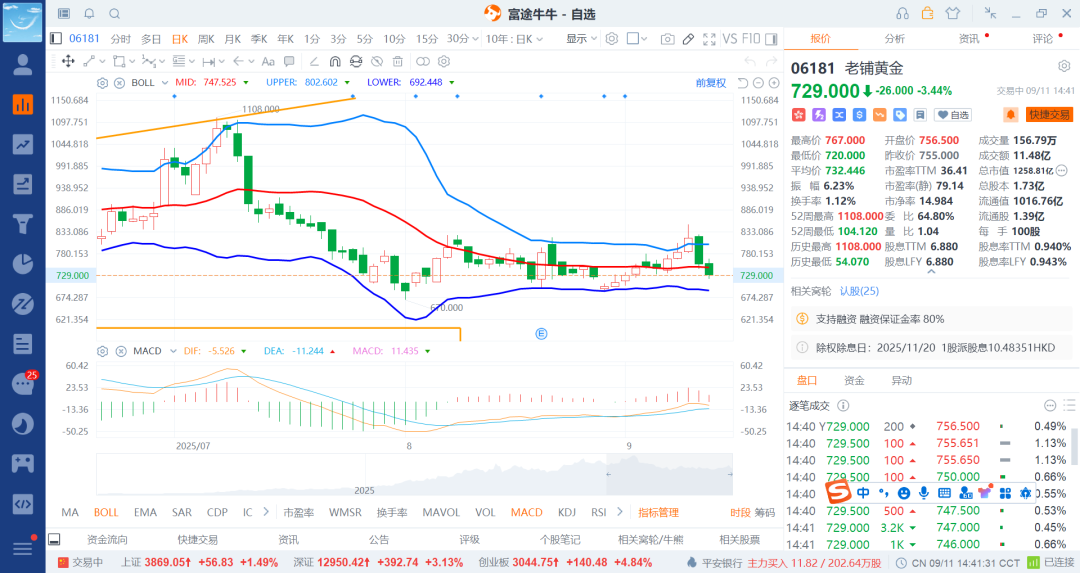
Task: Expand the chart to fullscreen
Action: click(709, 39)
